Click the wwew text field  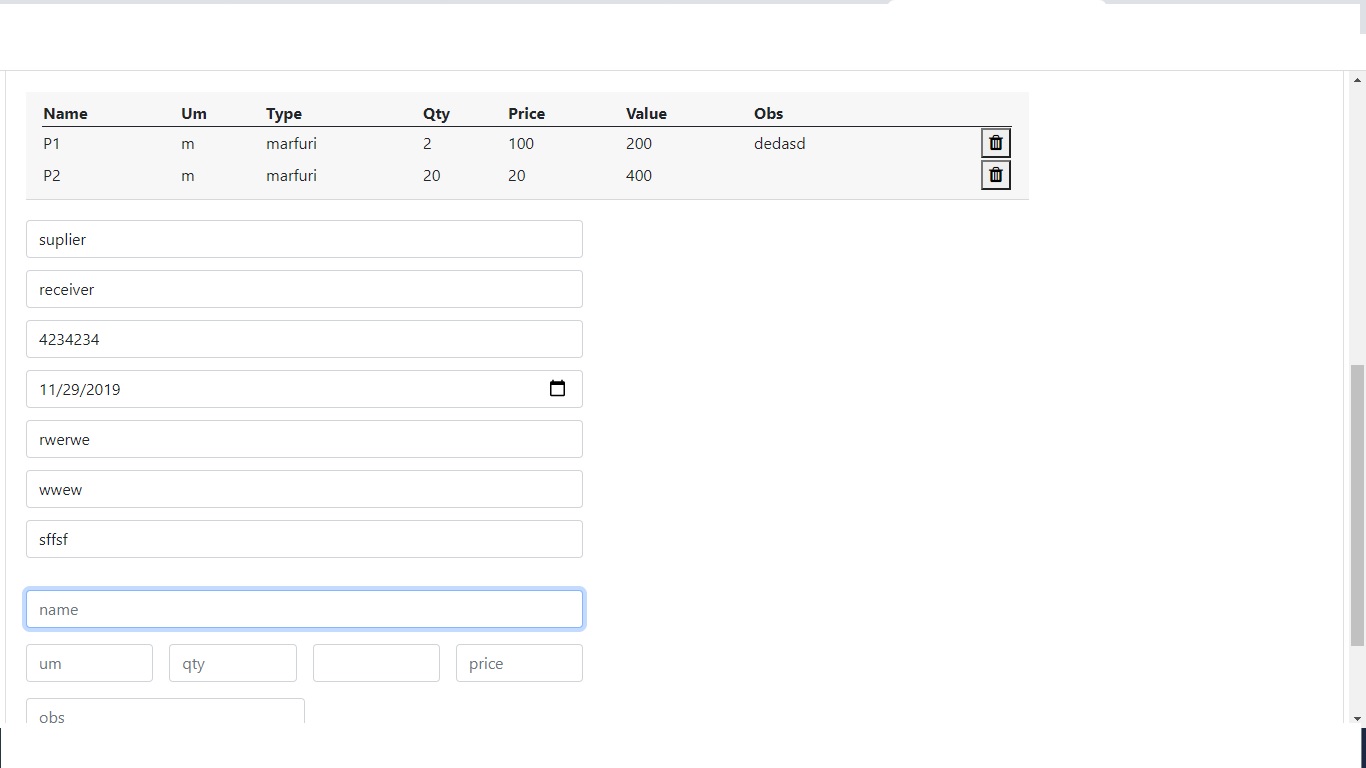coord(304,489)
